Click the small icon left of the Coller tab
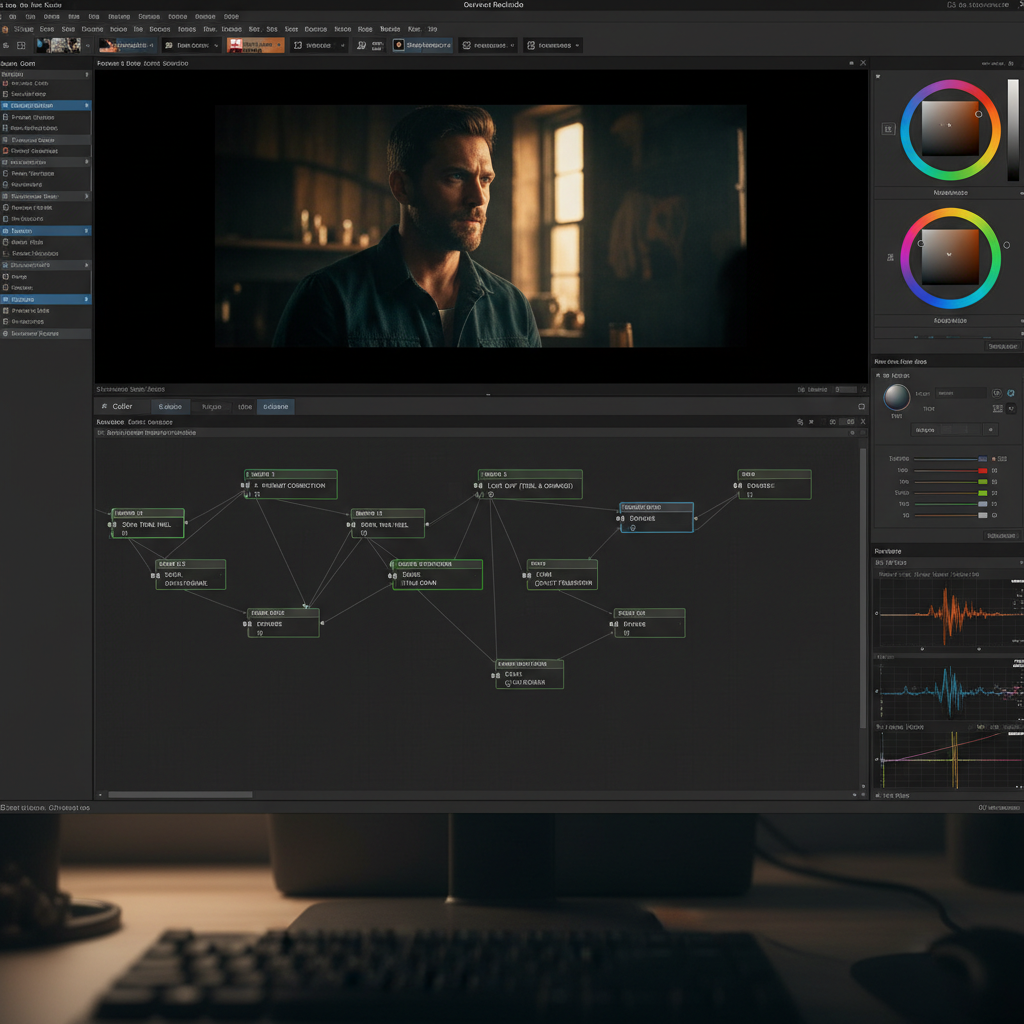The image size is (1024, 1024). click(x=103, y=407)
